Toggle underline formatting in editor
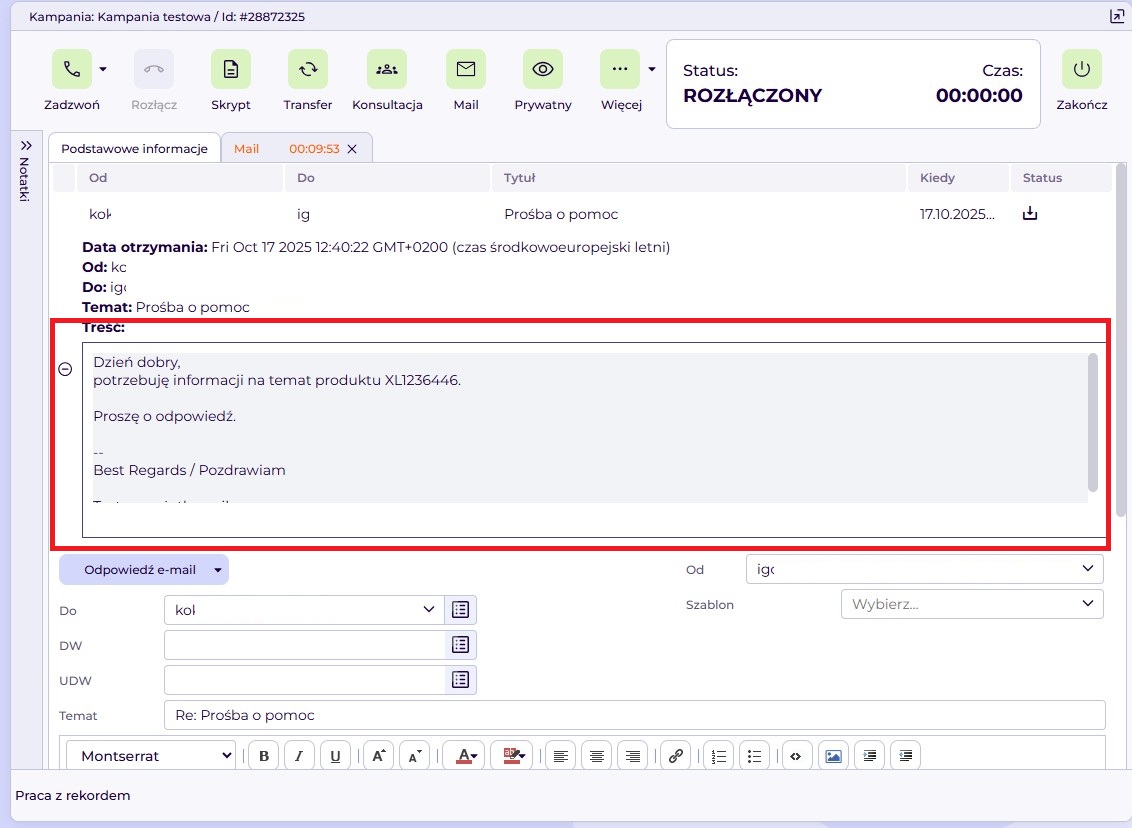1132x828 pixels. 335,756
